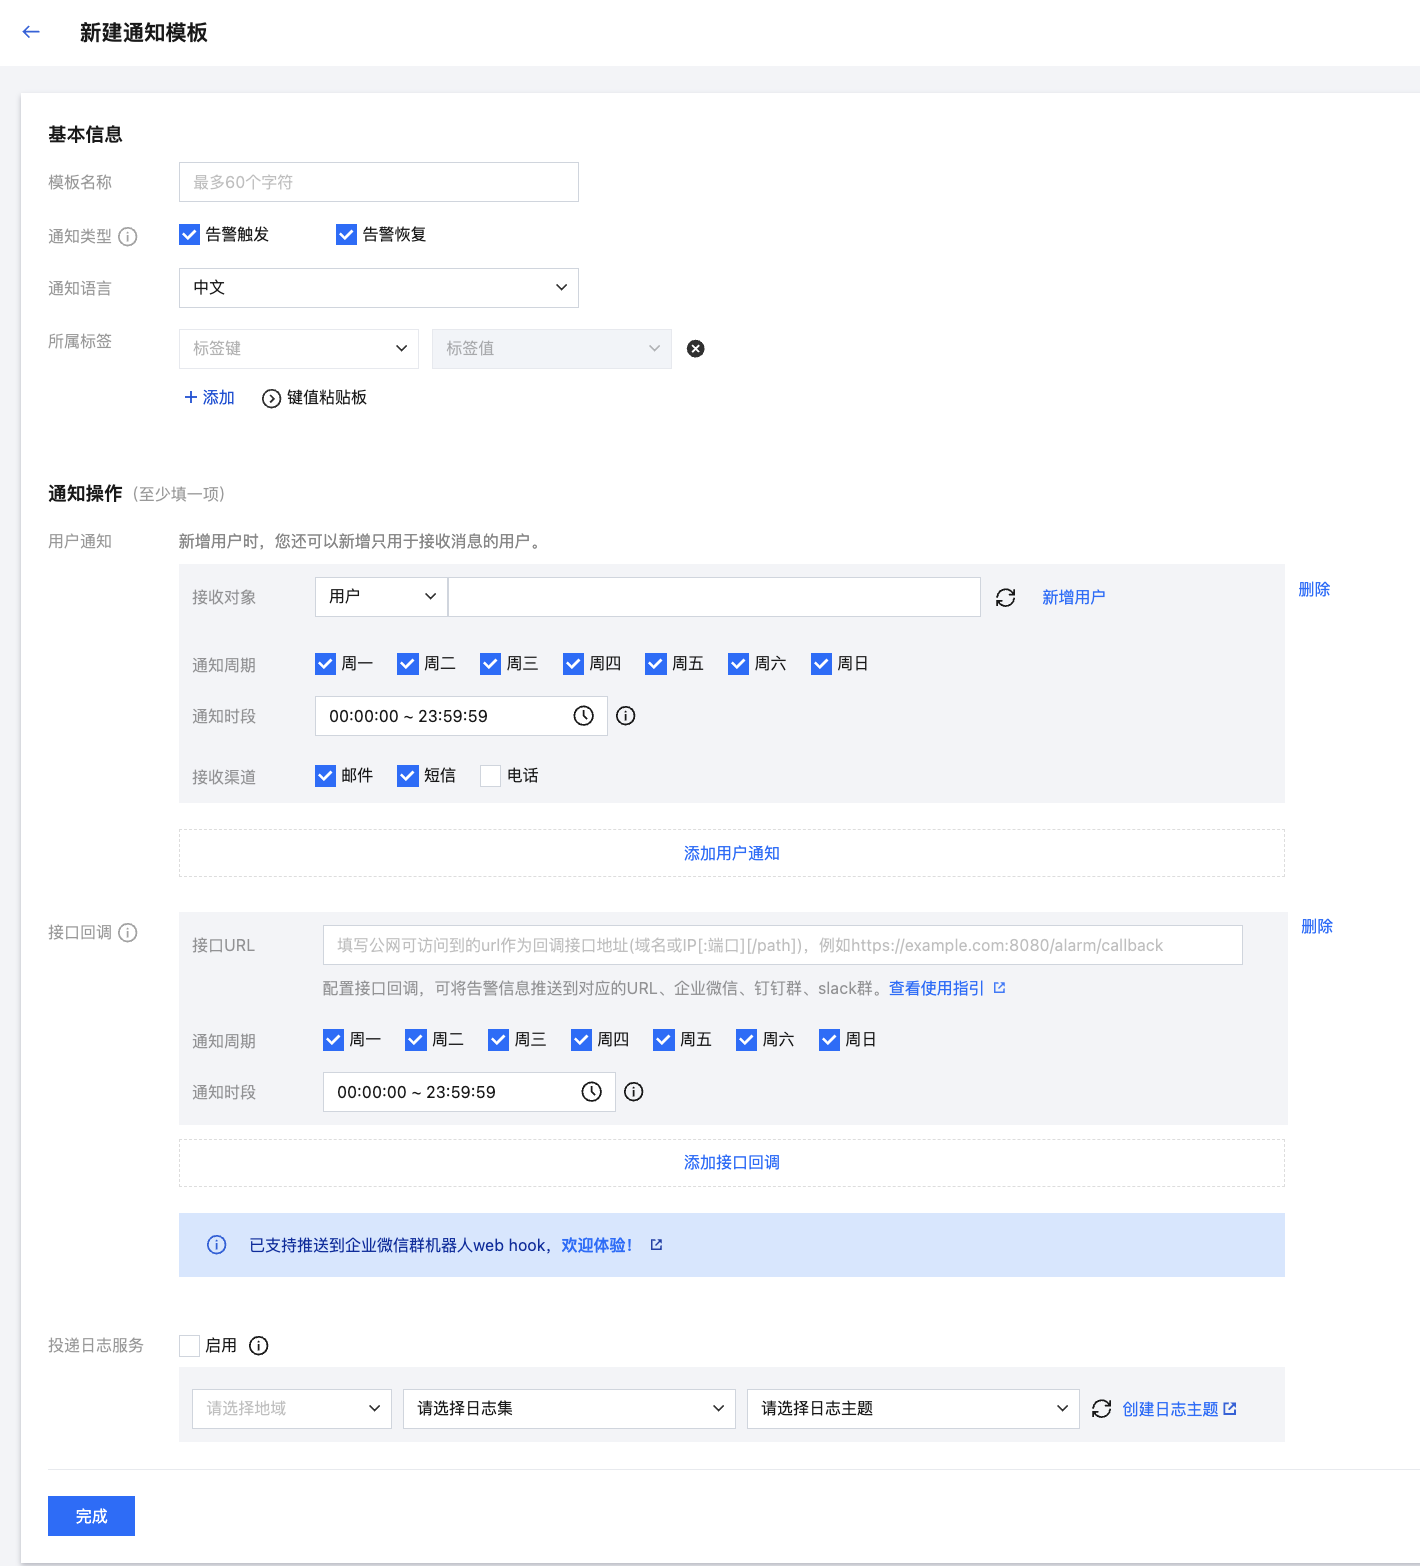The height and width of the screenshot is (1566, 1420).
Task: Uncheck 周一 in 接口回调 cycle
Action: click(333, 1040)
